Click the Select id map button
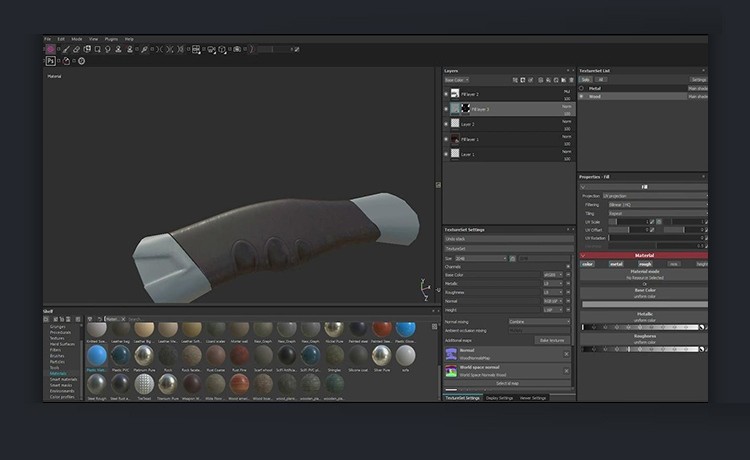Screen dimensions: 750x460 507,383
